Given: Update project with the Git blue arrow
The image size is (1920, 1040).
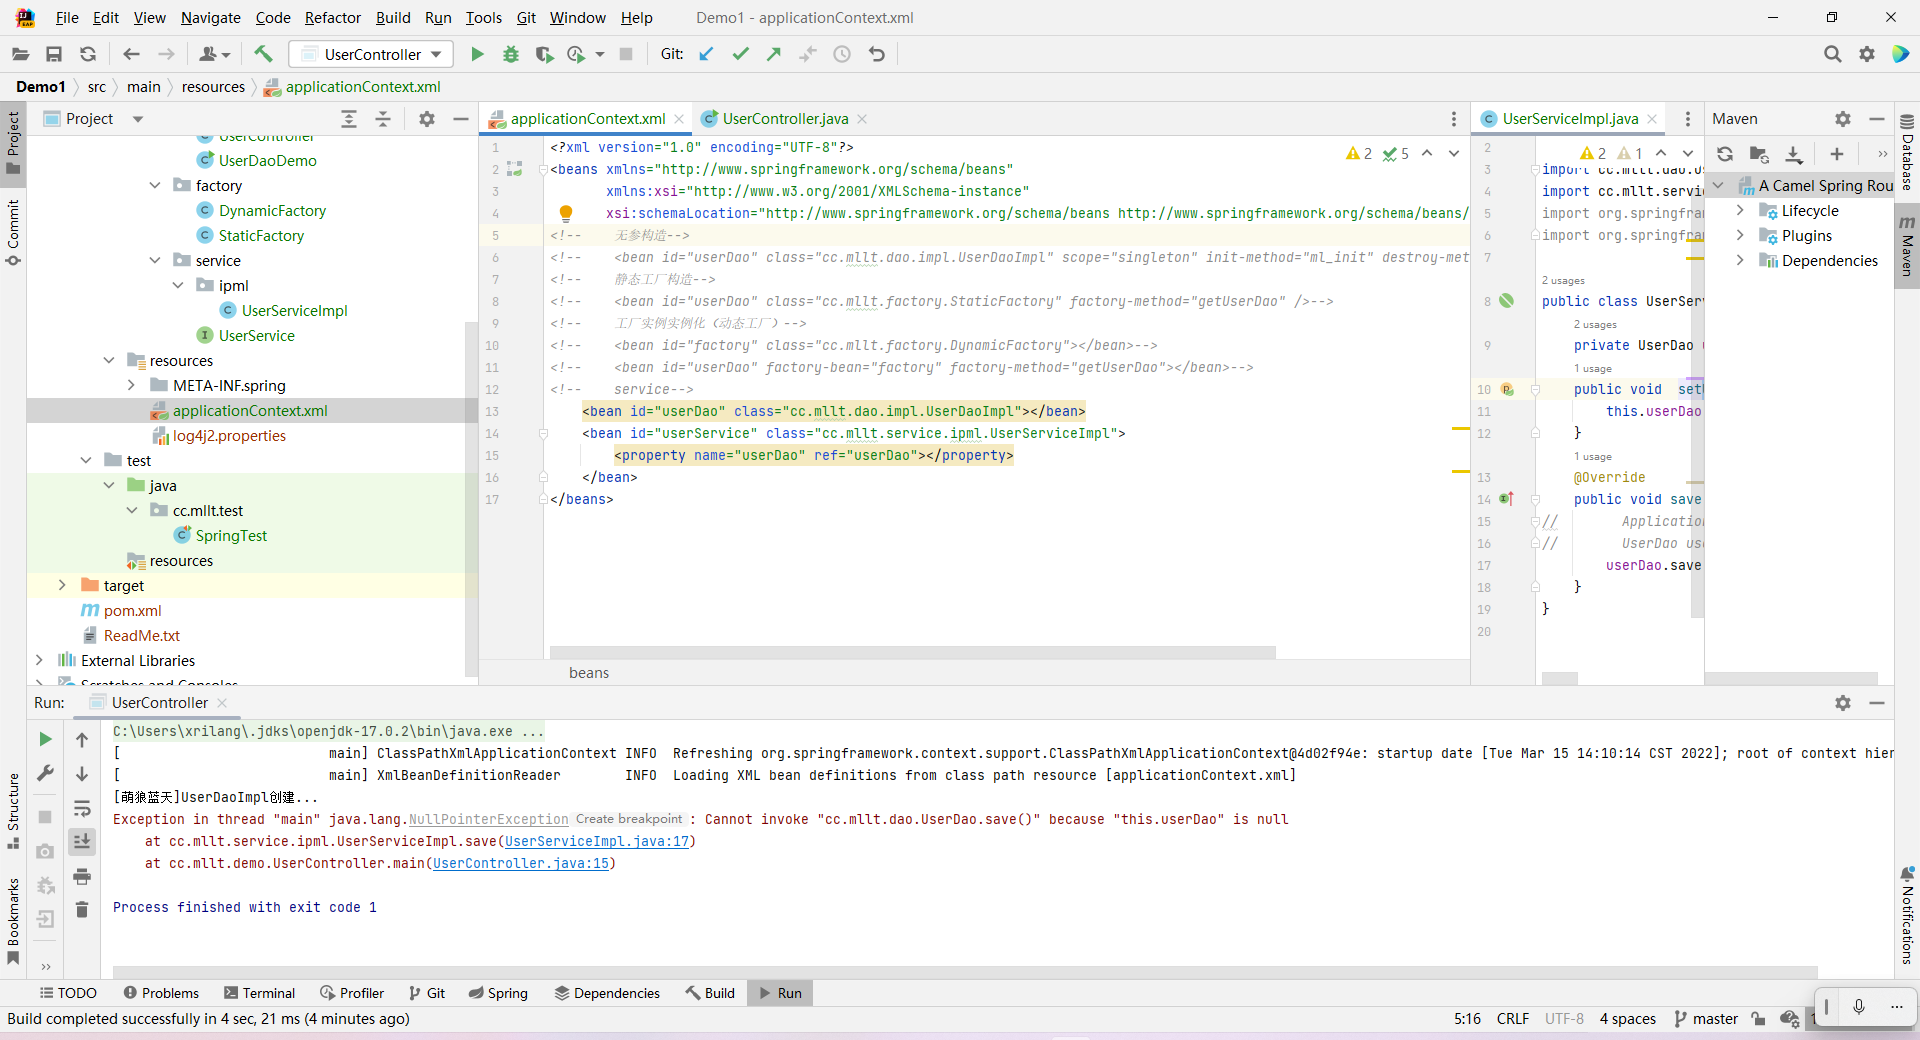Looking at the screenshot, I should click(706, 54).
